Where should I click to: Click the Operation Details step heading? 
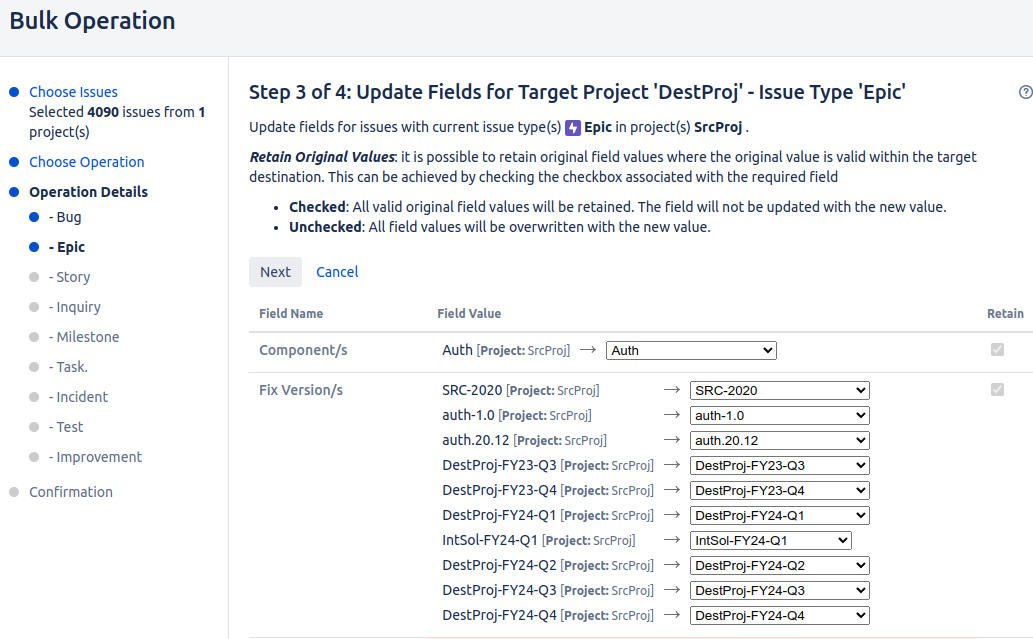pyautogui.click(x=88, y=192)
